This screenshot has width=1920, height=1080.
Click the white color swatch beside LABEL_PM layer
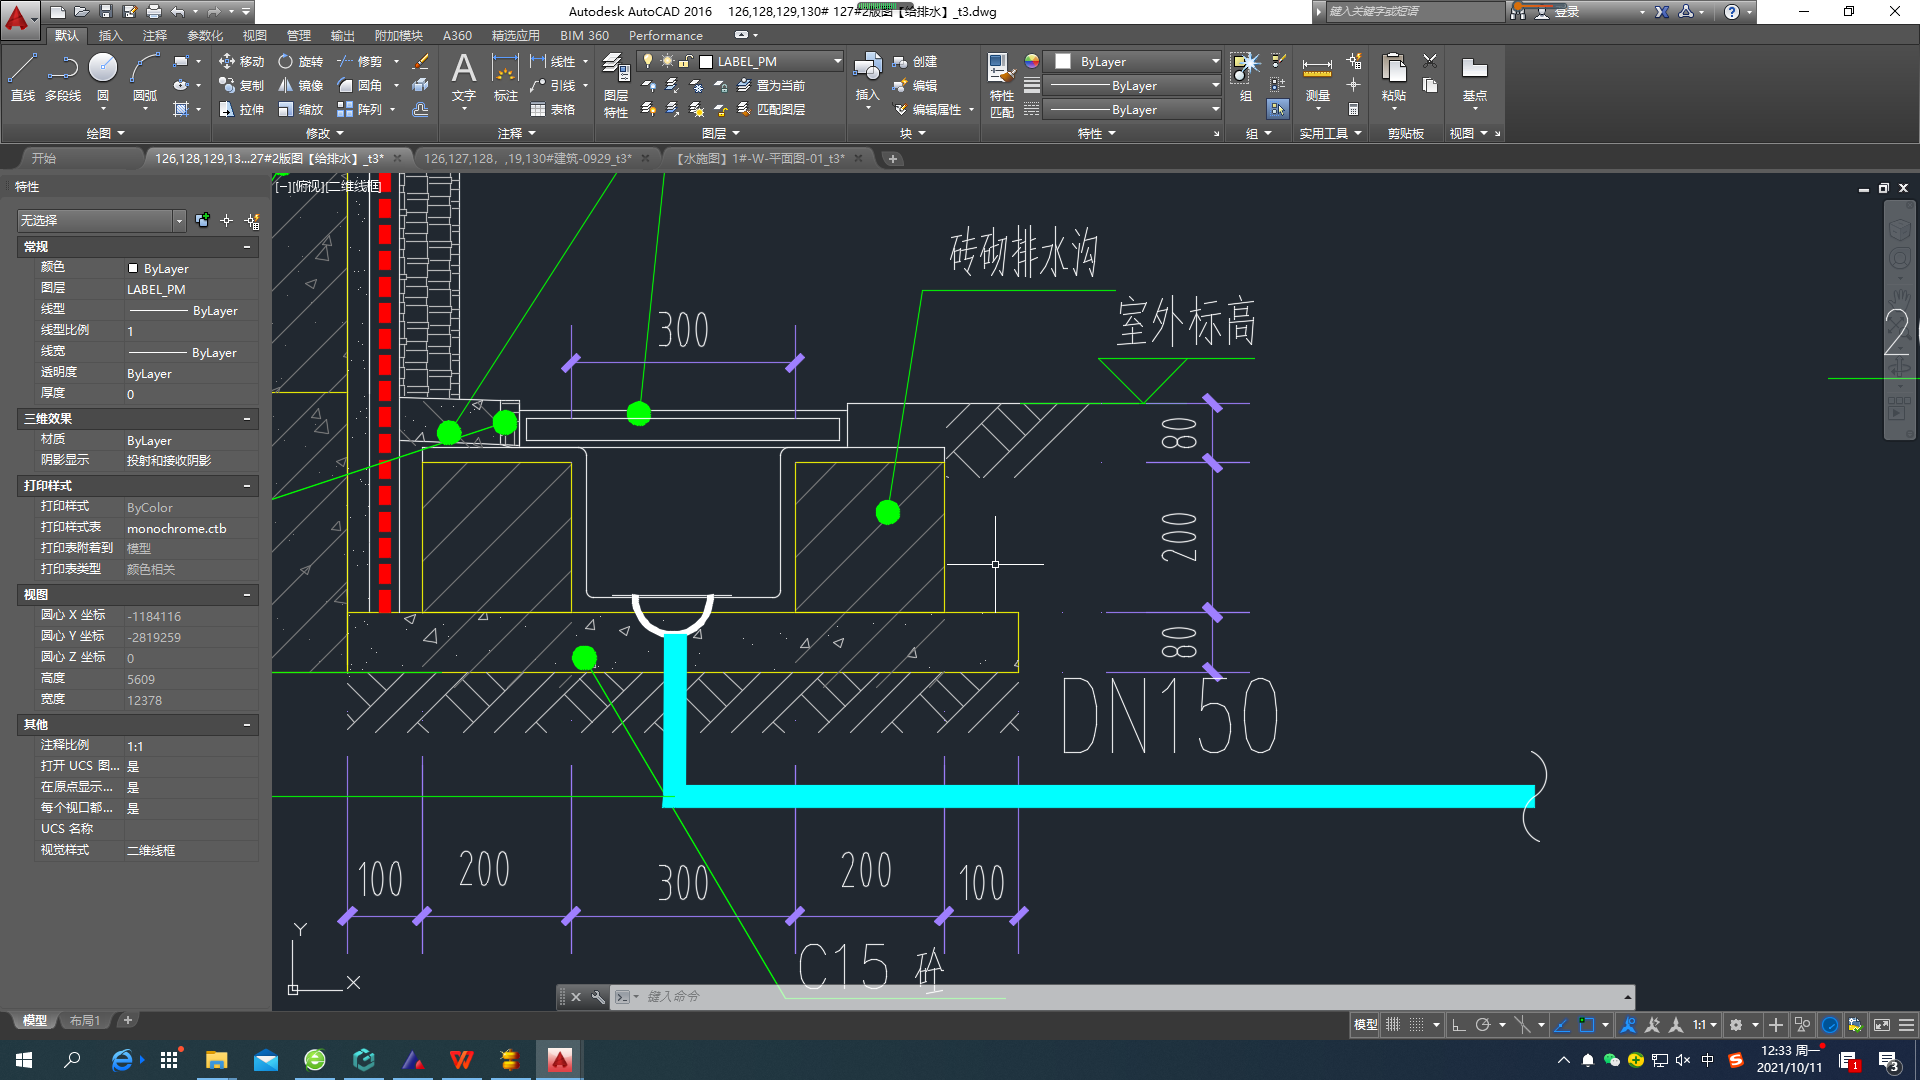pyautogui.click(x=706, y=61)
